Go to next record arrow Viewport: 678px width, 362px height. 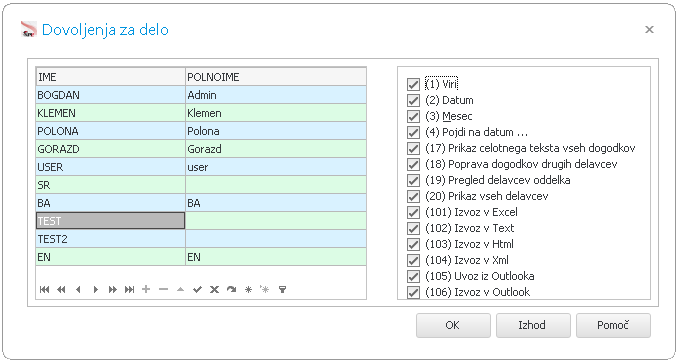click(x=96, y=290)
